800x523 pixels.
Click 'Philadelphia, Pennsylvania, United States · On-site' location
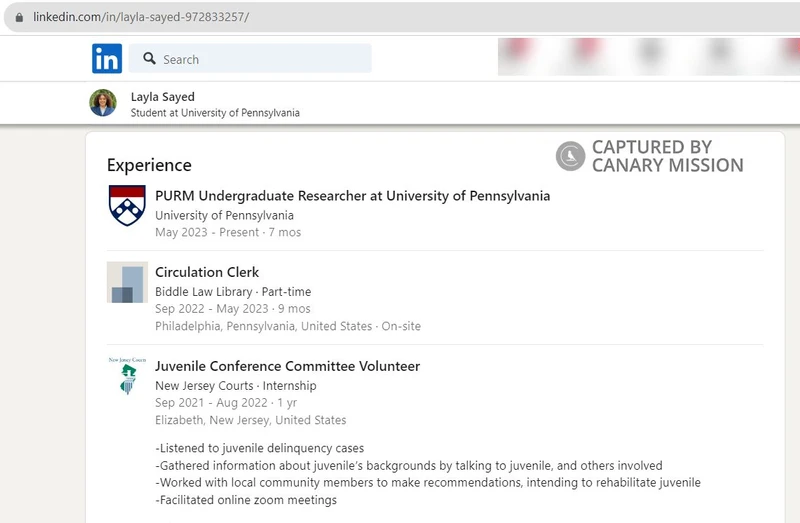pos(288,326)
